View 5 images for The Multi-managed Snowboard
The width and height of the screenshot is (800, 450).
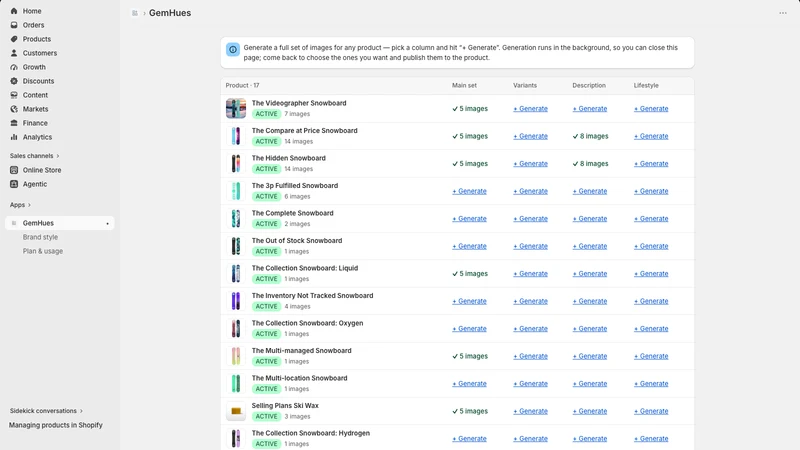(x=470, y=357)
